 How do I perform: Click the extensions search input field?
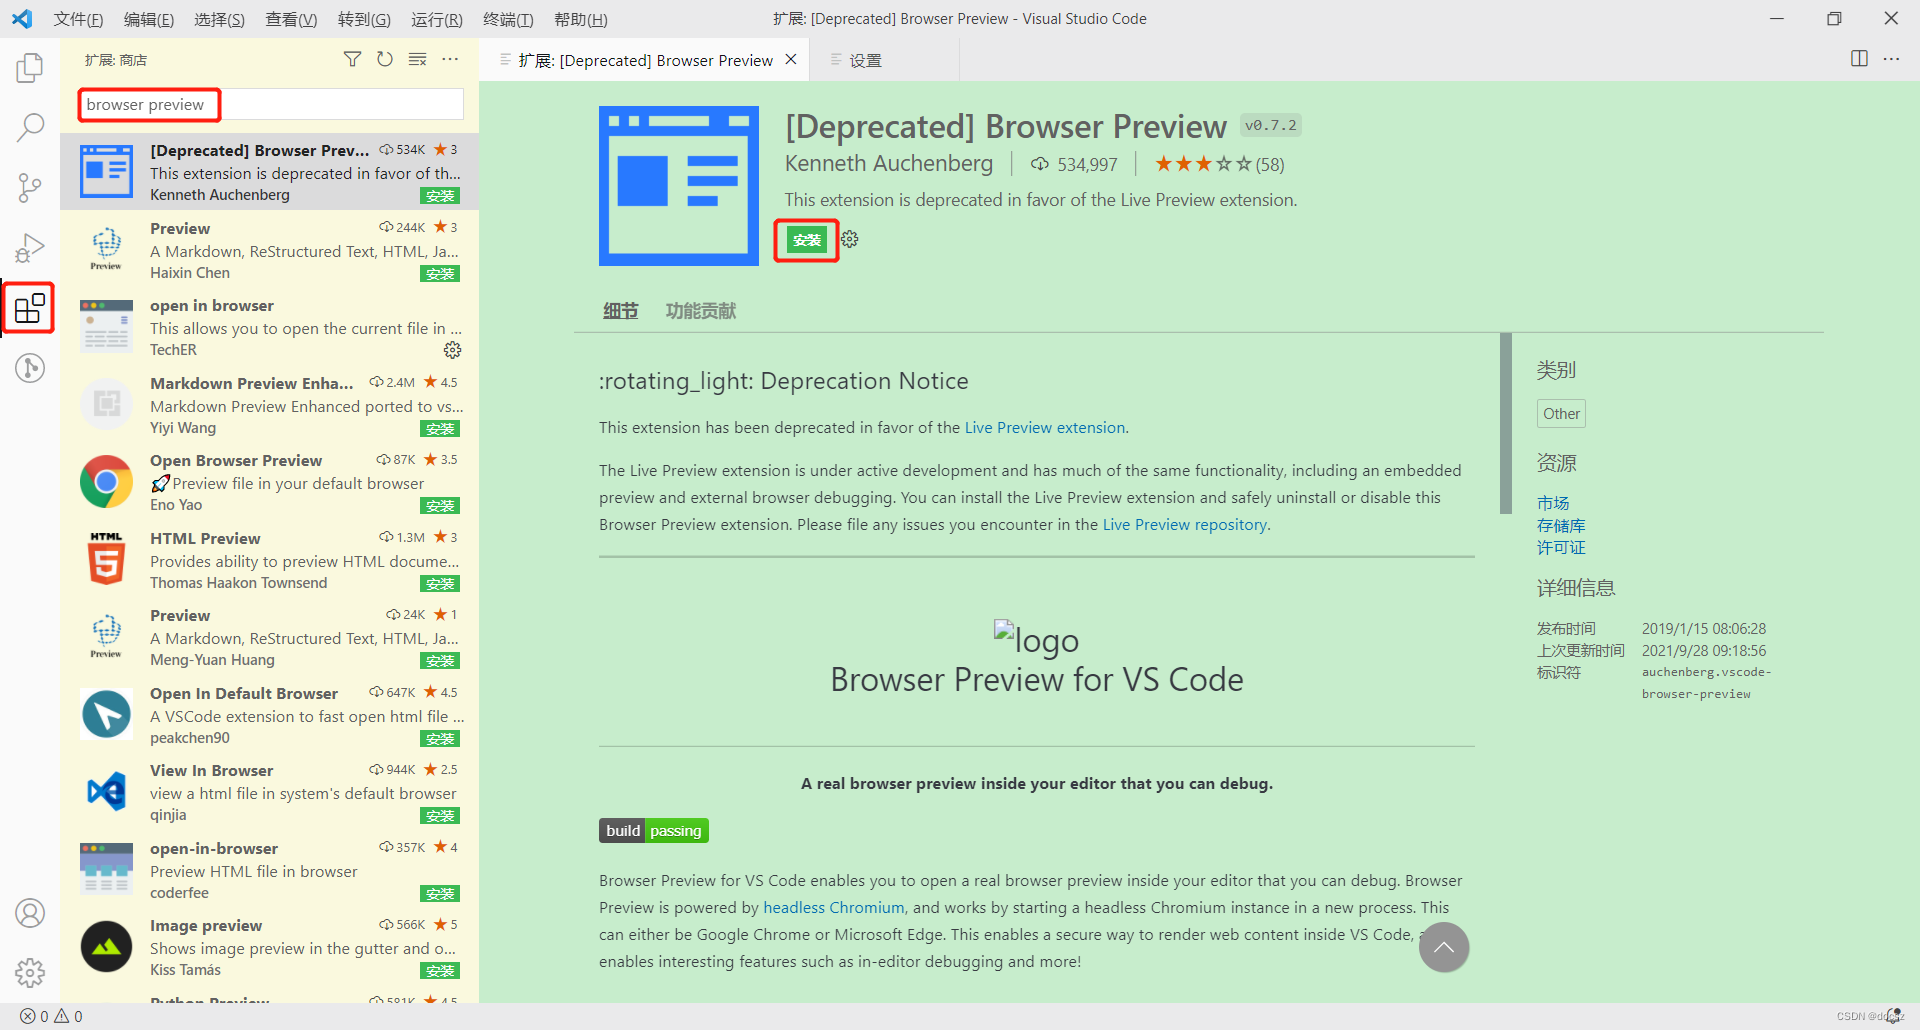click(270, 104)
